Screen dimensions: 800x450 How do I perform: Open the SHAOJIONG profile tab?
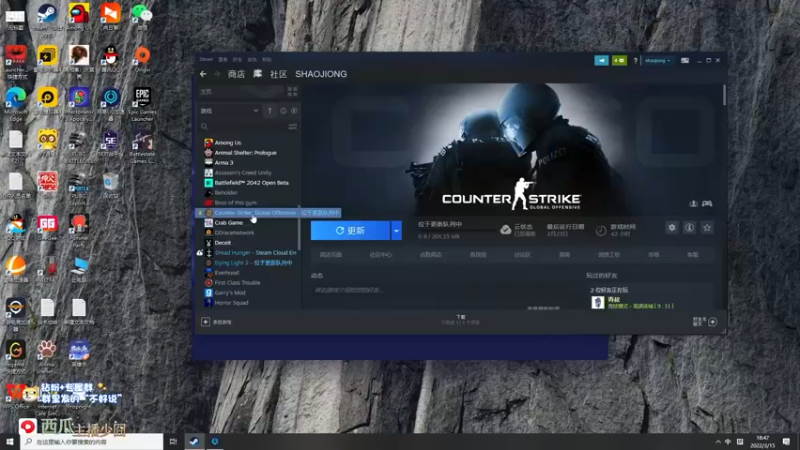321,74
